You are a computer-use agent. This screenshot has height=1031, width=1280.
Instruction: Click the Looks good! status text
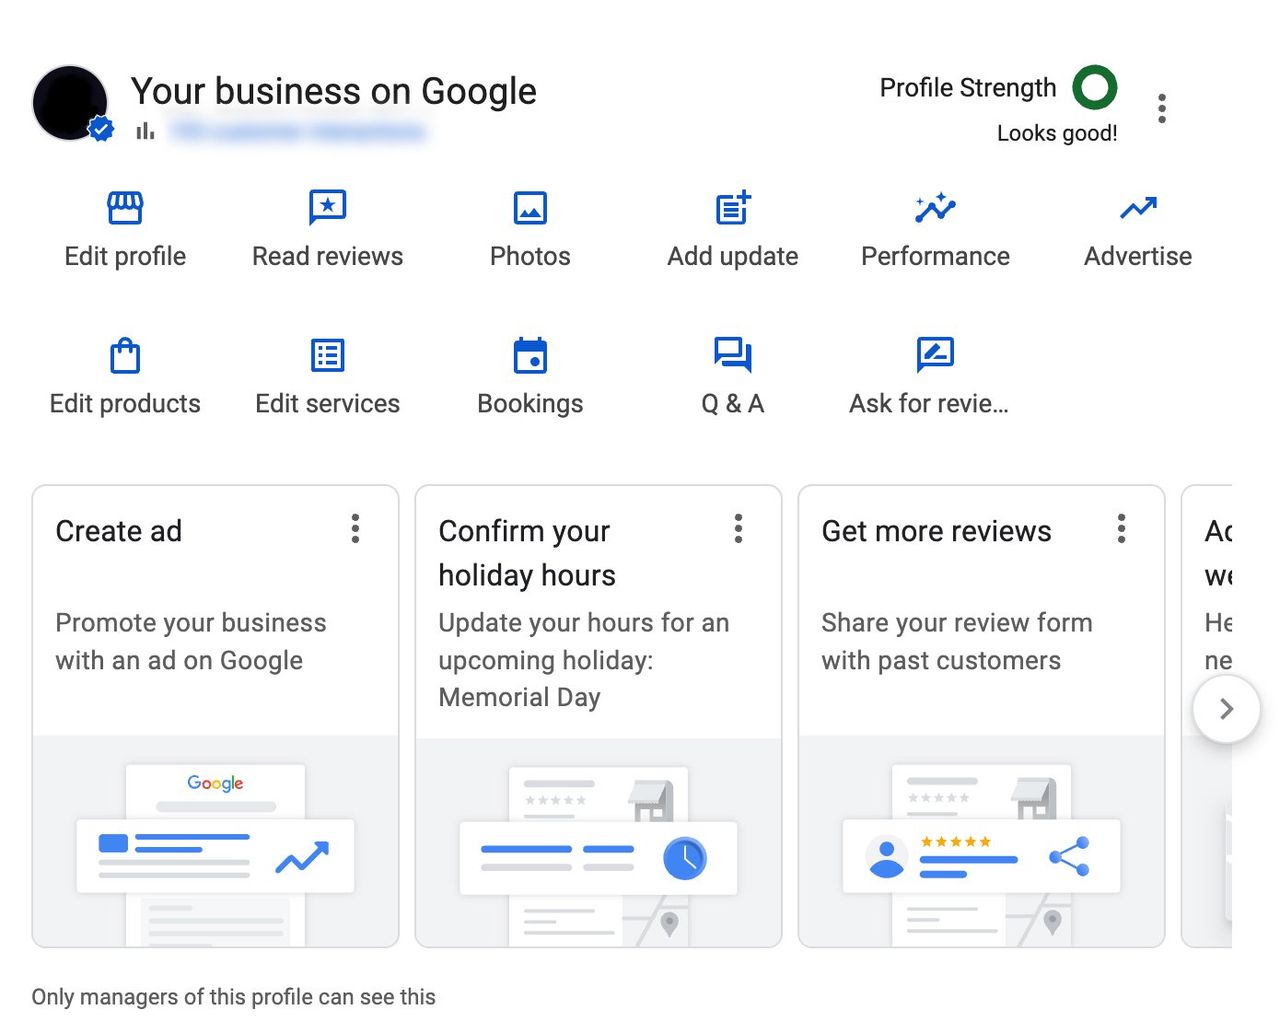click(1057, 133)
